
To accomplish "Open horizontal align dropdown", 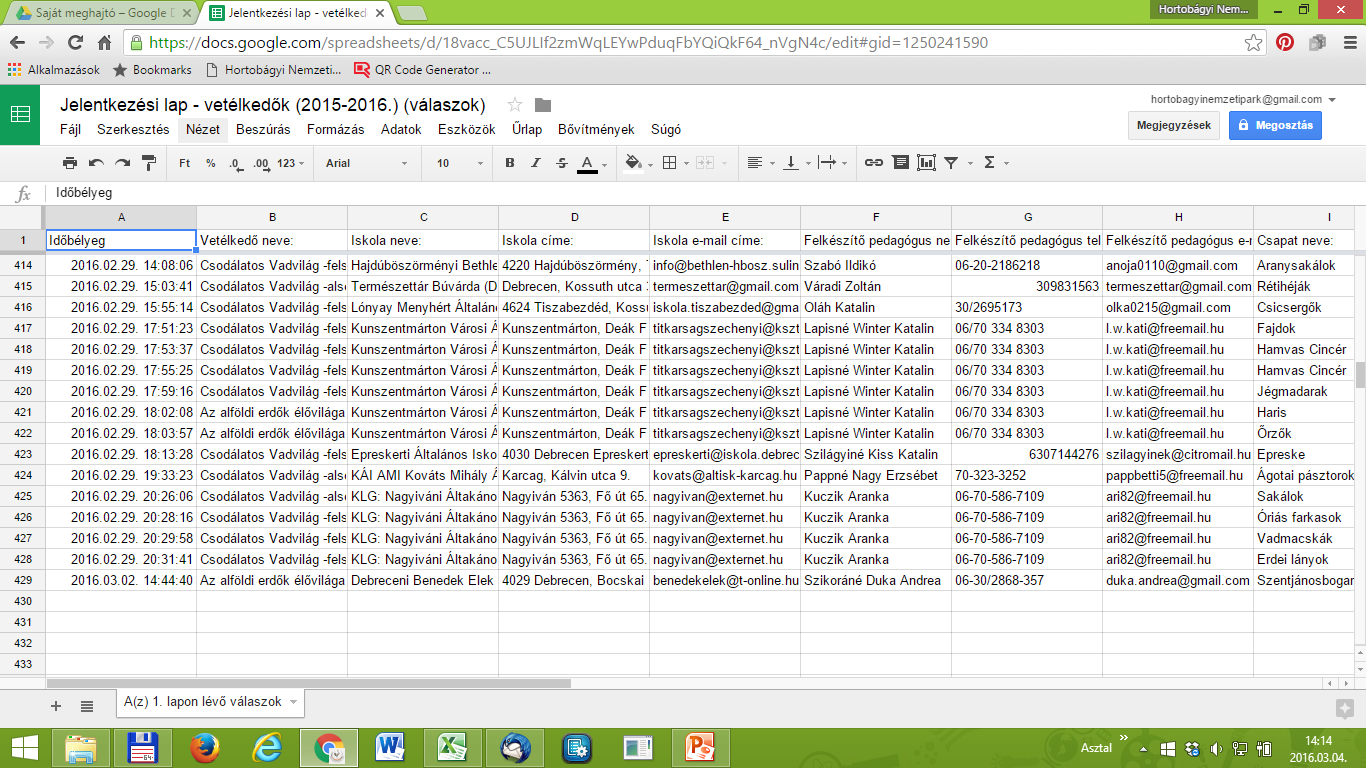I will [x=759, y=163].
